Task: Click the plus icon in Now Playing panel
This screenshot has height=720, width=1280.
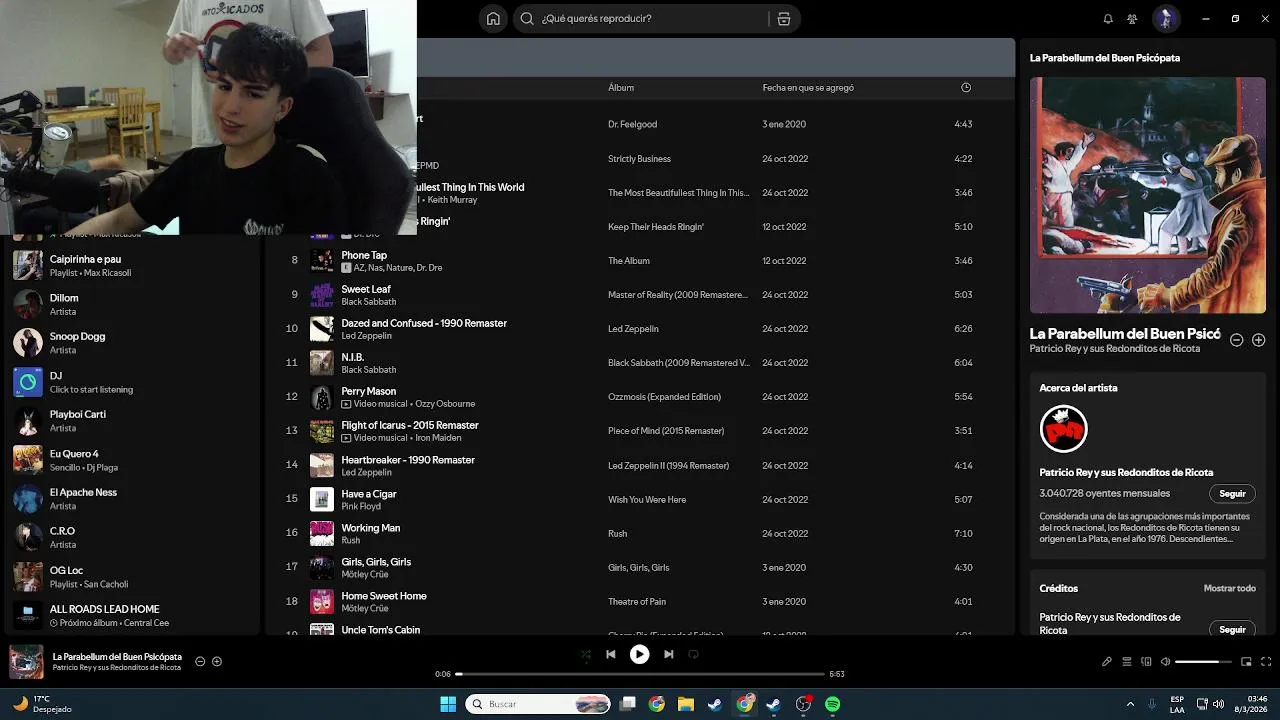Action: (1259, 340)
